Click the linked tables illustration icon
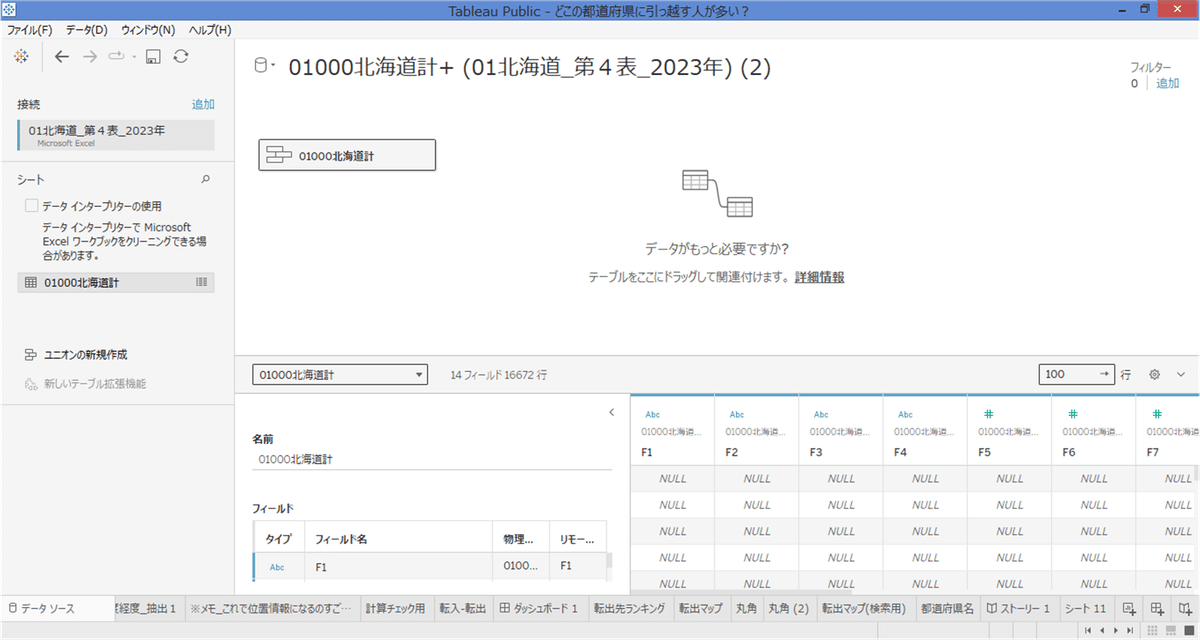1200x640 pixels. coord(717,194)
